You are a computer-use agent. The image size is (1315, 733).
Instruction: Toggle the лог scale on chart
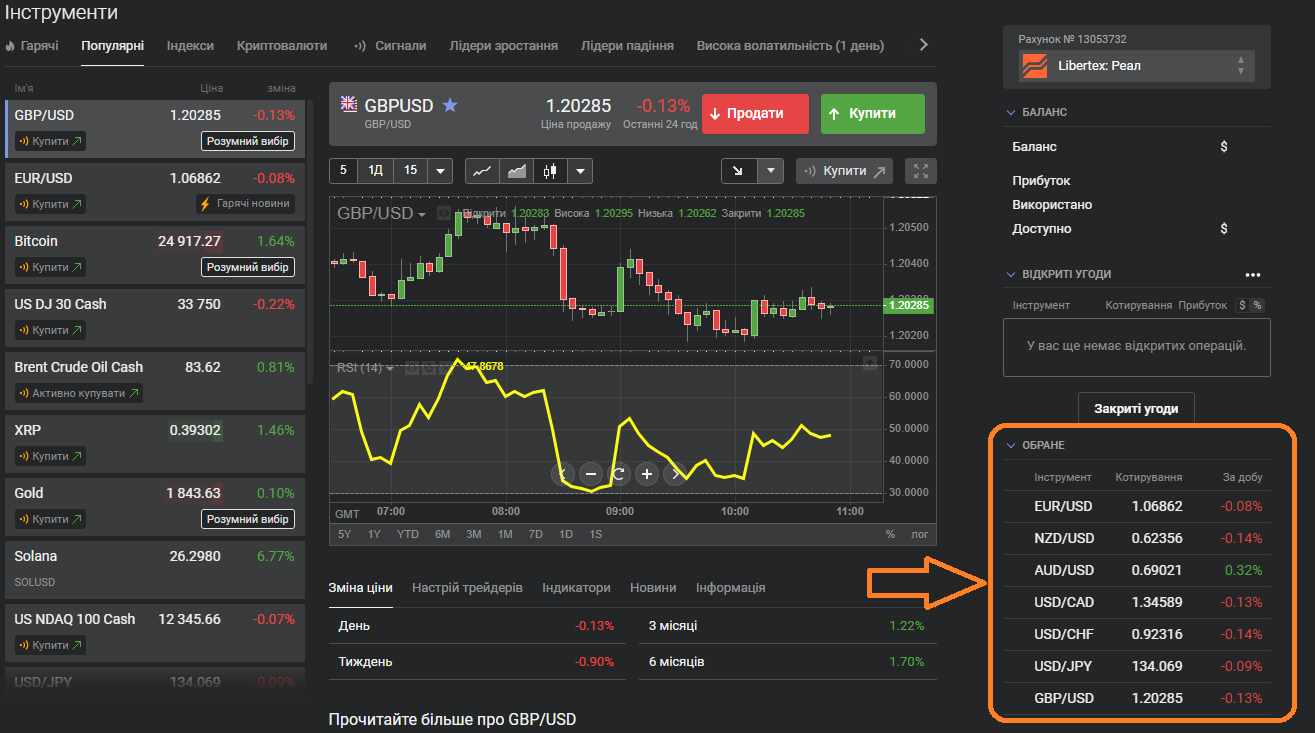pos(919,534)
